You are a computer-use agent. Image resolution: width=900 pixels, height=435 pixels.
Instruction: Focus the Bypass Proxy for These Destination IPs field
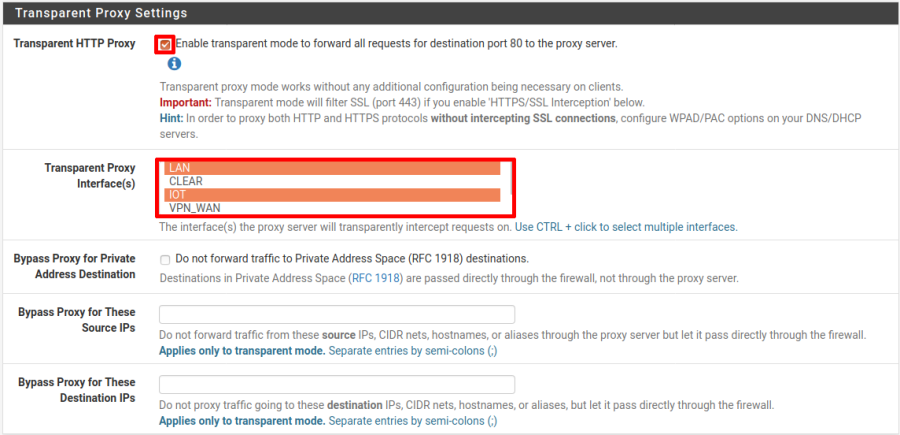pyautogui.click(x=337, y=385)
